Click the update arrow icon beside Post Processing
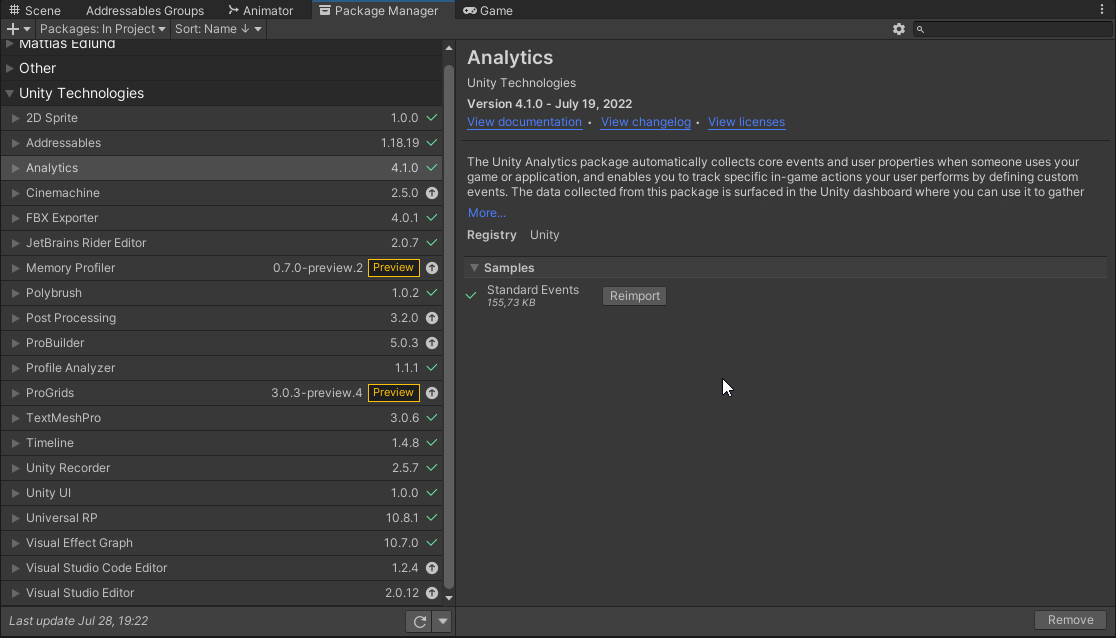The width and height of the screenshot is (1116, 638). click(x=432, y=318)
